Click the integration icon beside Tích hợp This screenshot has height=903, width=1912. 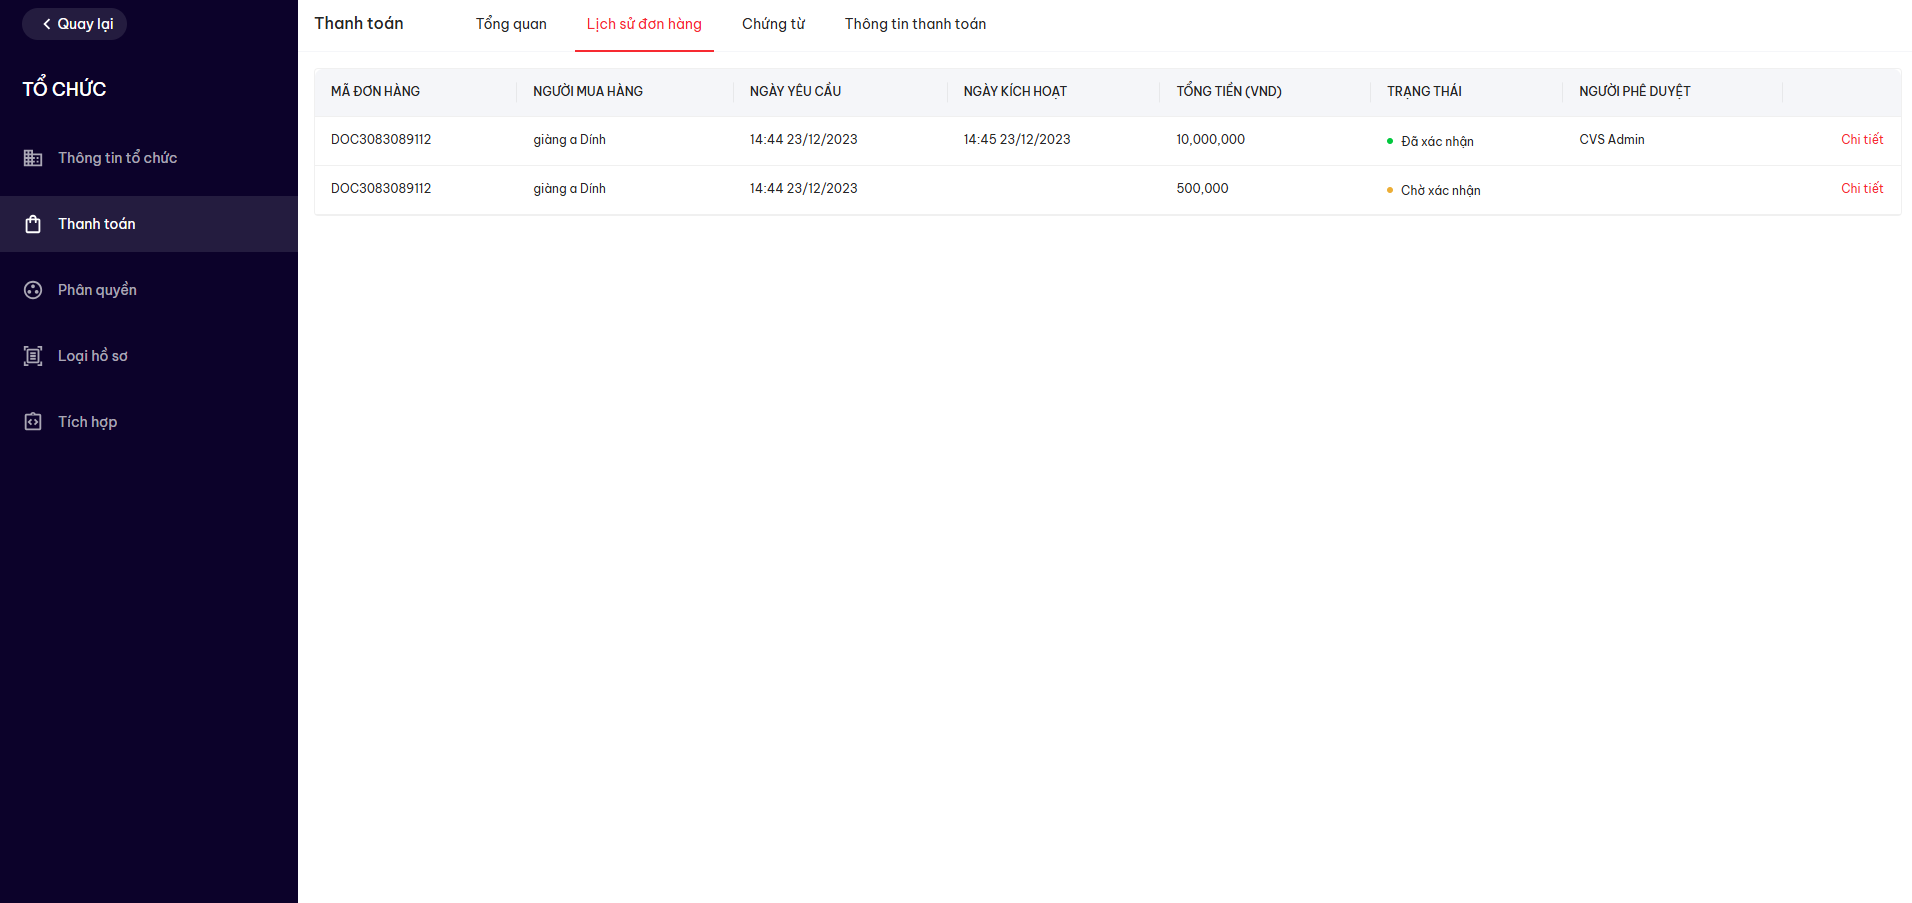click(x=33, y=422)
